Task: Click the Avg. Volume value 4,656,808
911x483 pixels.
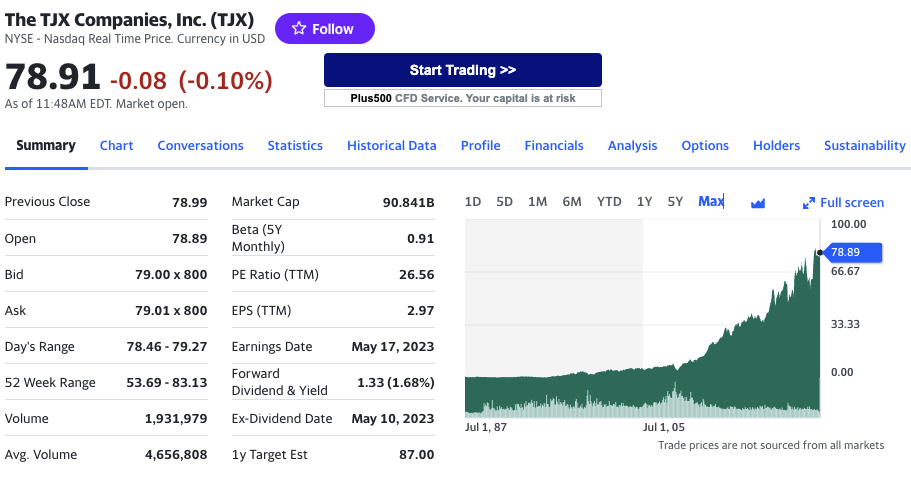Action: coord(176,455)
